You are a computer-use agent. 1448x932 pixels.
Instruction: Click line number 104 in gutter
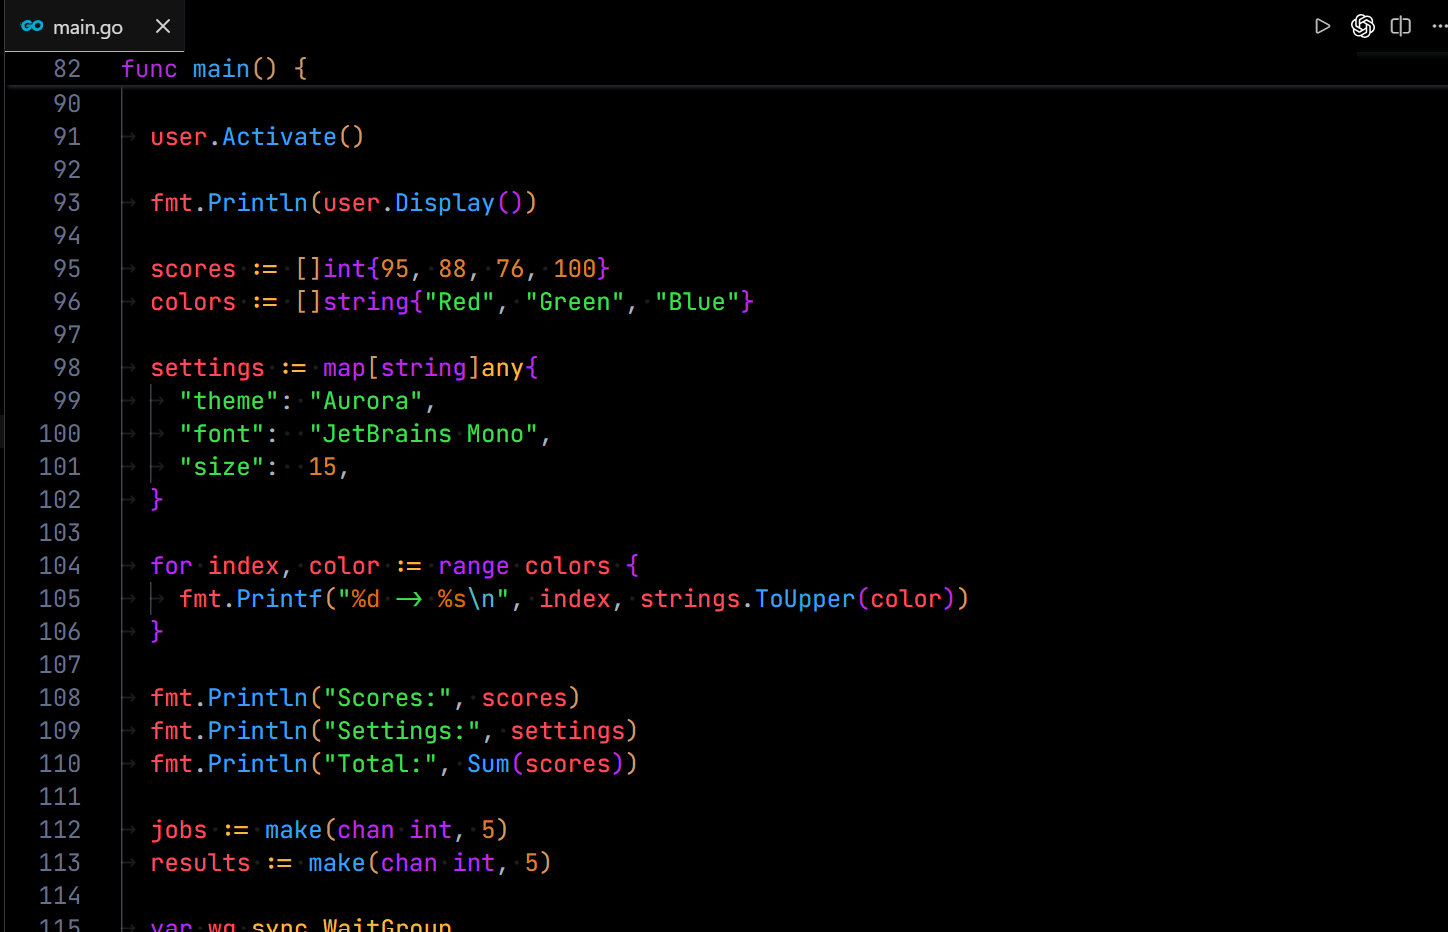[60, 566]
